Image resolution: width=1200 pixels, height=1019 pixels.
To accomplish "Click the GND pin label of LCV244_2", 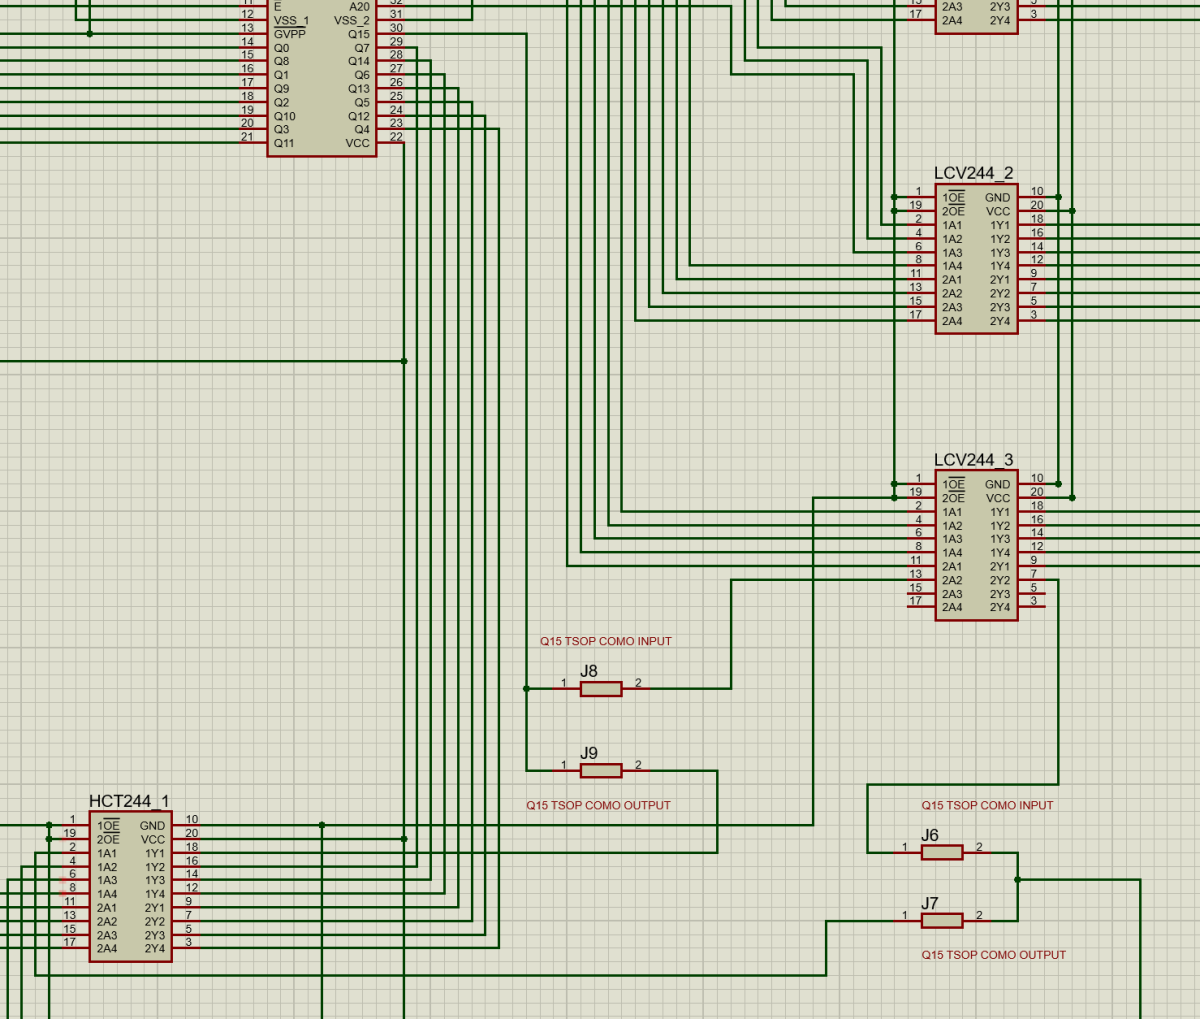I will tap(998, 198).
